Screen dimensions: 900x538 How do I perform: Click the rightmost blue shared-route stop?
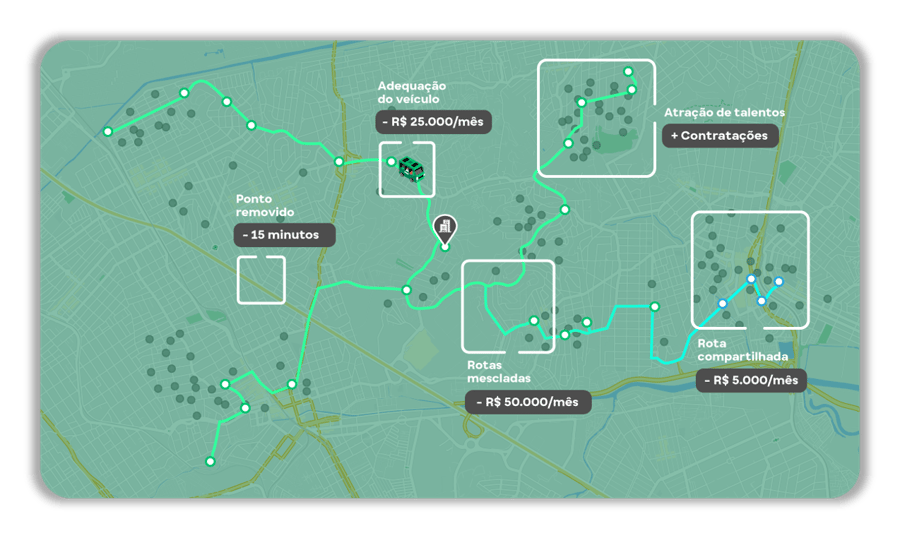click(x=779, y=281)
